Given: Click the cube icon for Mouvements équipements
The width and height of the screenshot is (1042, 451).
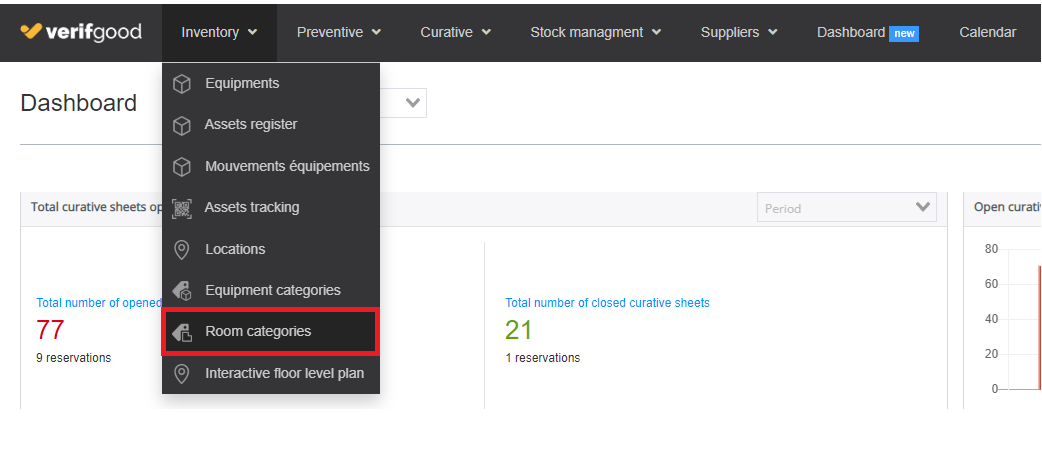Looking at the screenshot, I should (x=181, y=167).
